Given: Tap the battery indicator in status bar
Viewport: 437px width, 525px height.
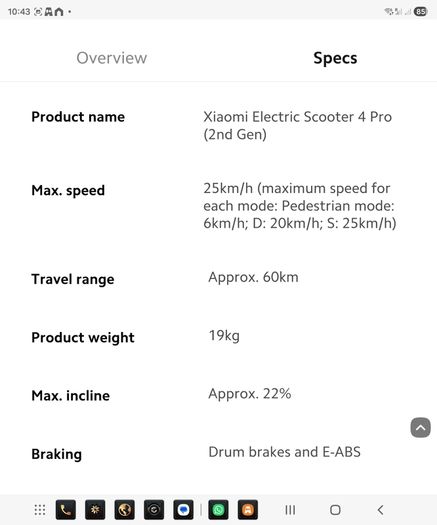Looking at the screenshot, I should coord(421,11).
